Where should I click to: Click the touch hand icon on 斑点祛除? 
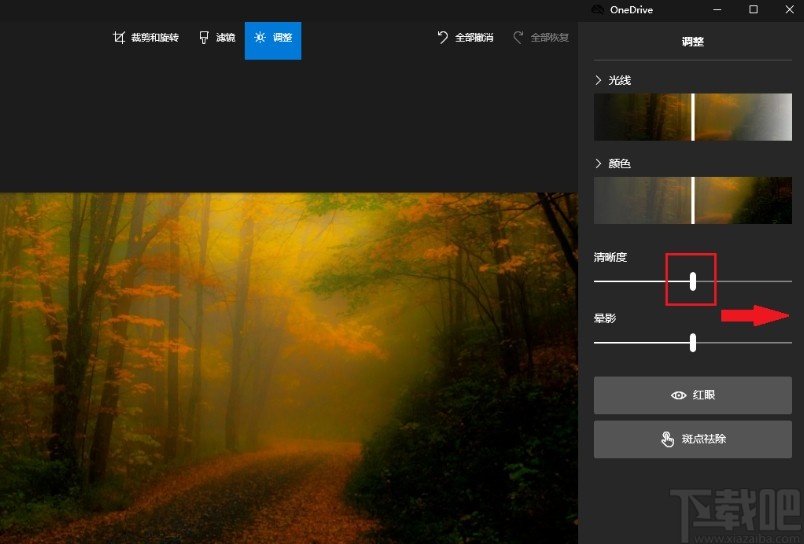667,439
